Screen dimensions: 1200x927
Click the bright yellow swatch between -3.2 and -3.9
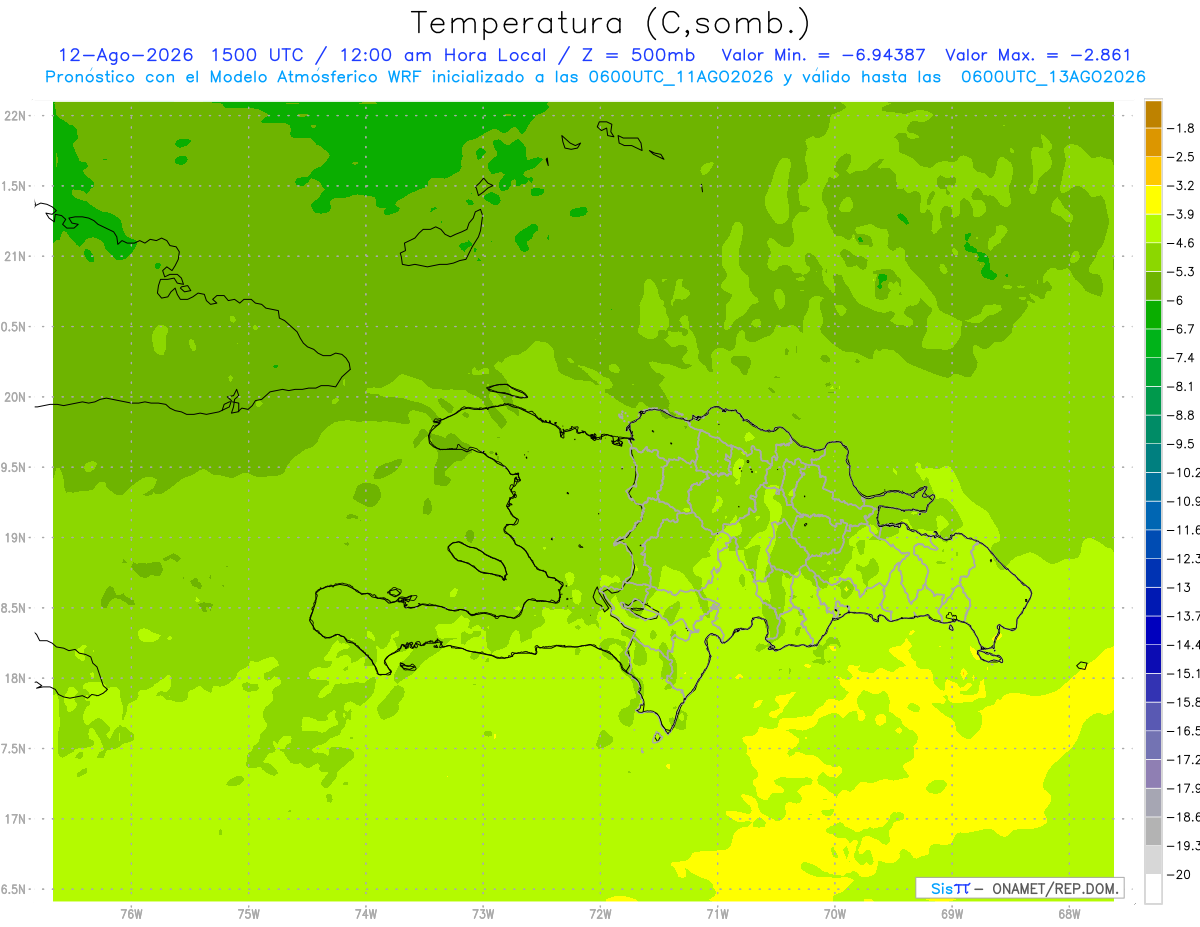click(x=1153, y=200)
